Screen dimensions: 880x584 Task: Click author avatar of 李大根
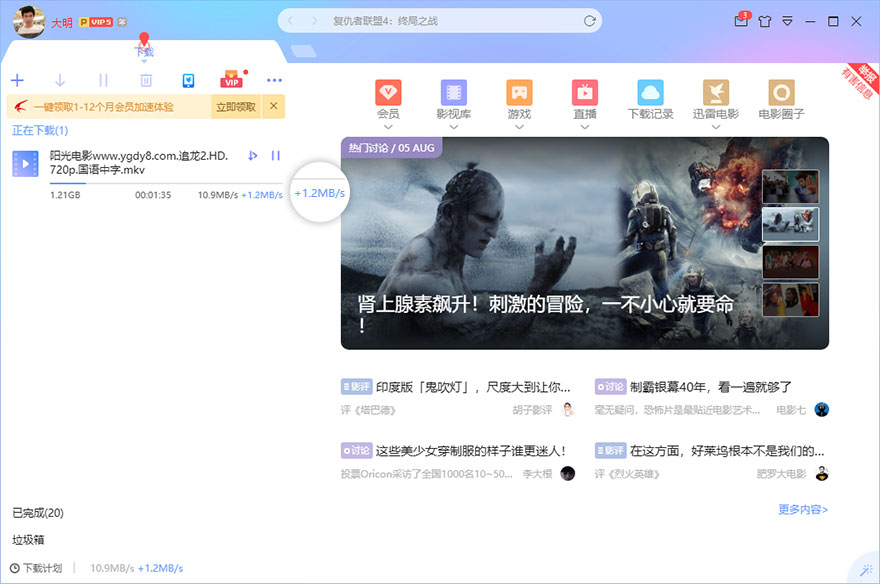(x=568, y=474)
